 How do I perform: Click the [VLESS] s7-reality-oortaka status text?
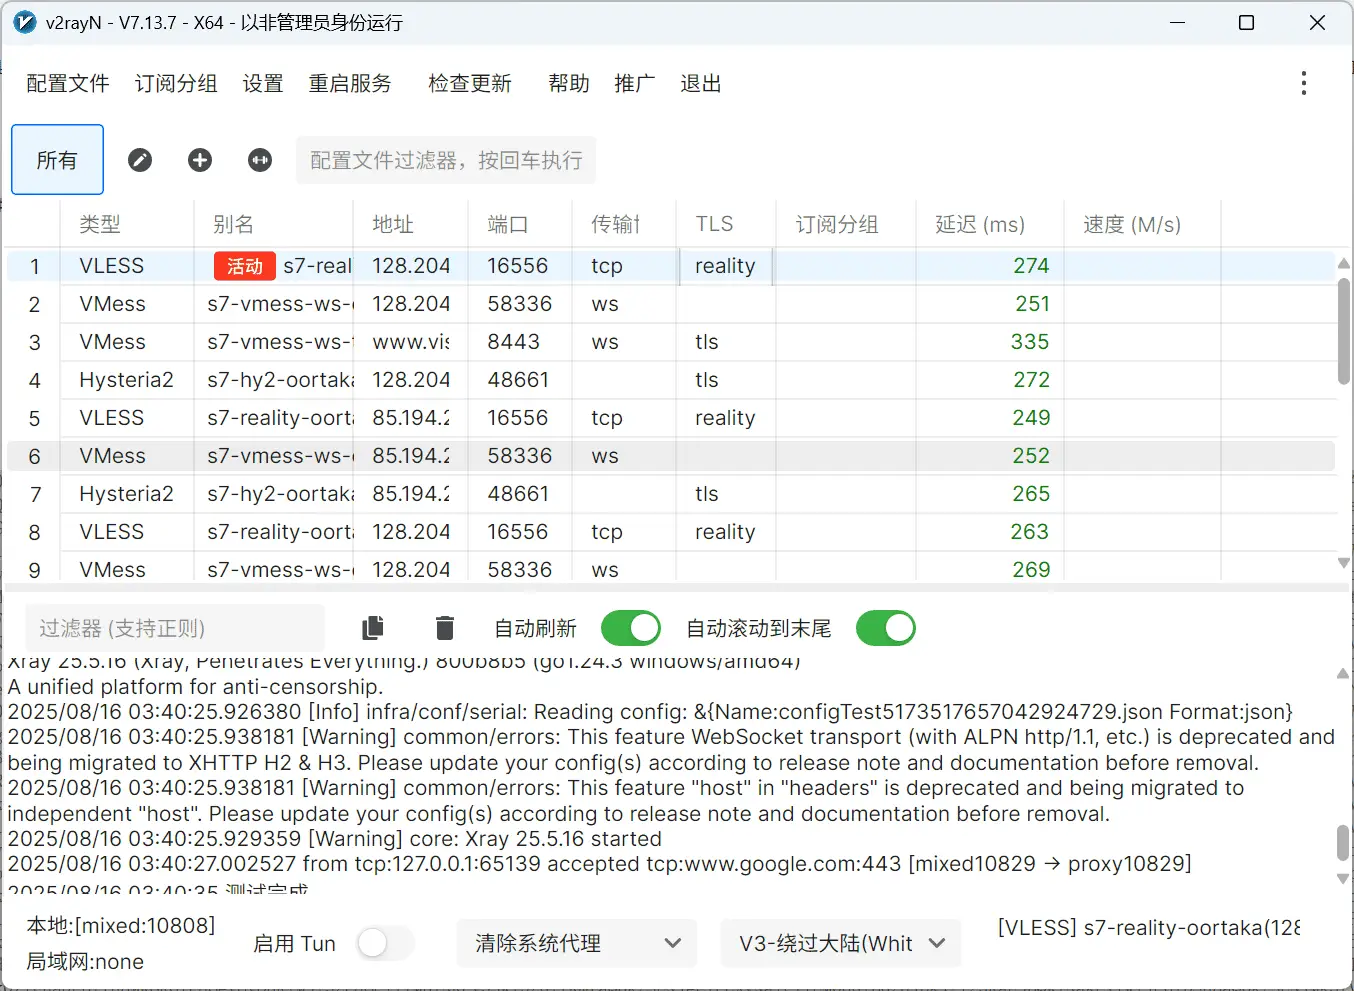pyautogui.click(x=1149, y=928)
